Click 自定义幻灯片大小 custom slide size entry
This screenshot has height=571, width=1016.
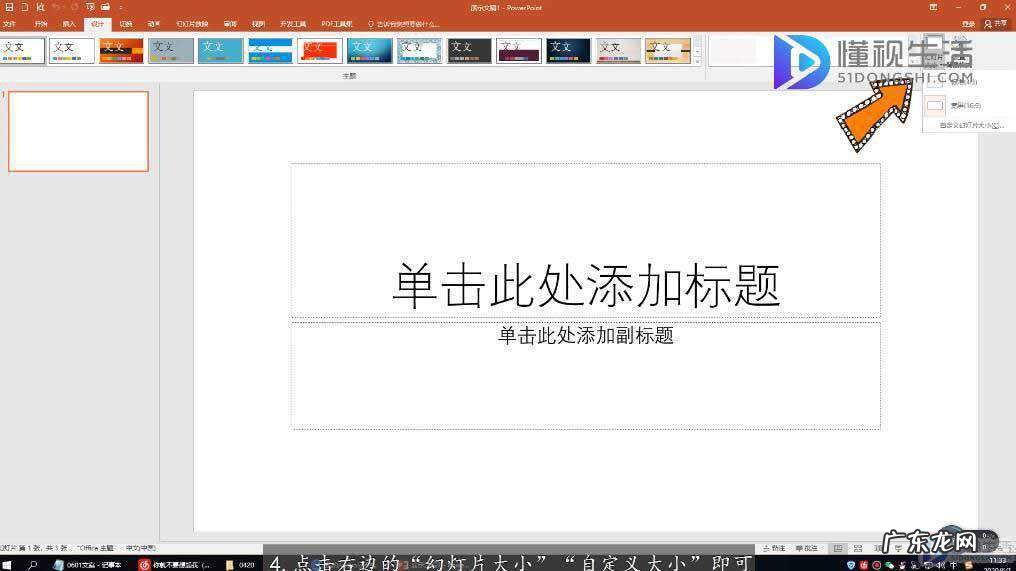(x=971, y=125)
